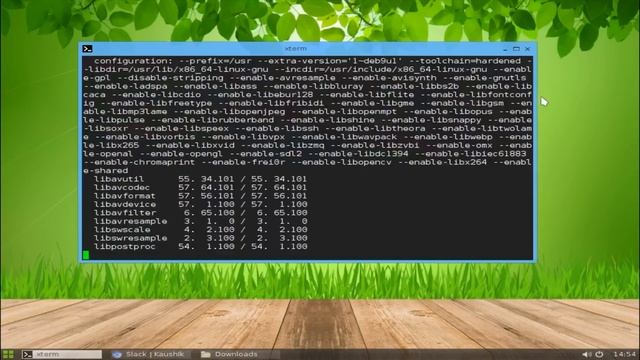Click the 14:54 clock in taskbar
This screenshot has height=360, width=640.
pyautogui.click(x=624, y=354)
